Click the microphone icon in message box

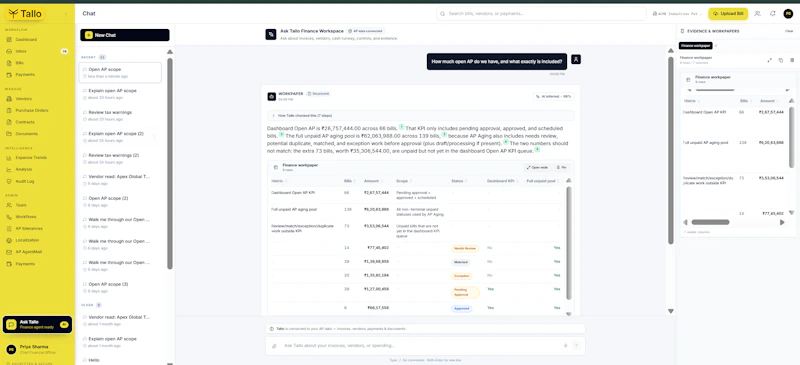pos(565,346)
